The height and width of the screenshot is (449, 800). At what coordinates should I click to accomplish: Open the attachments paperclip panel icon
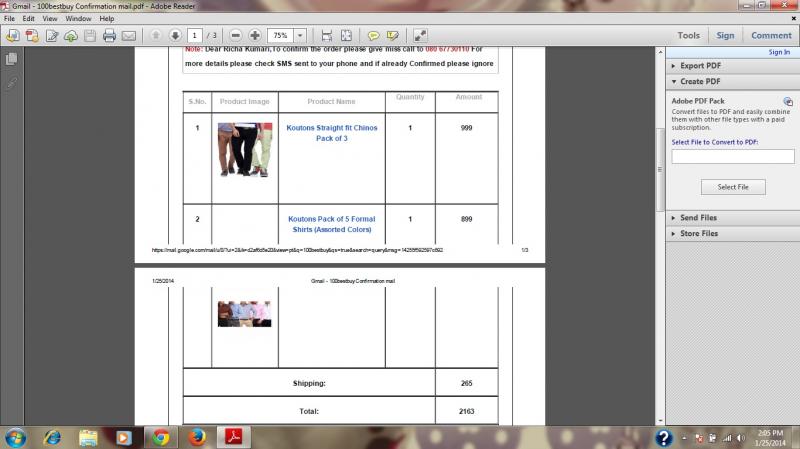(x=12, y=82)
